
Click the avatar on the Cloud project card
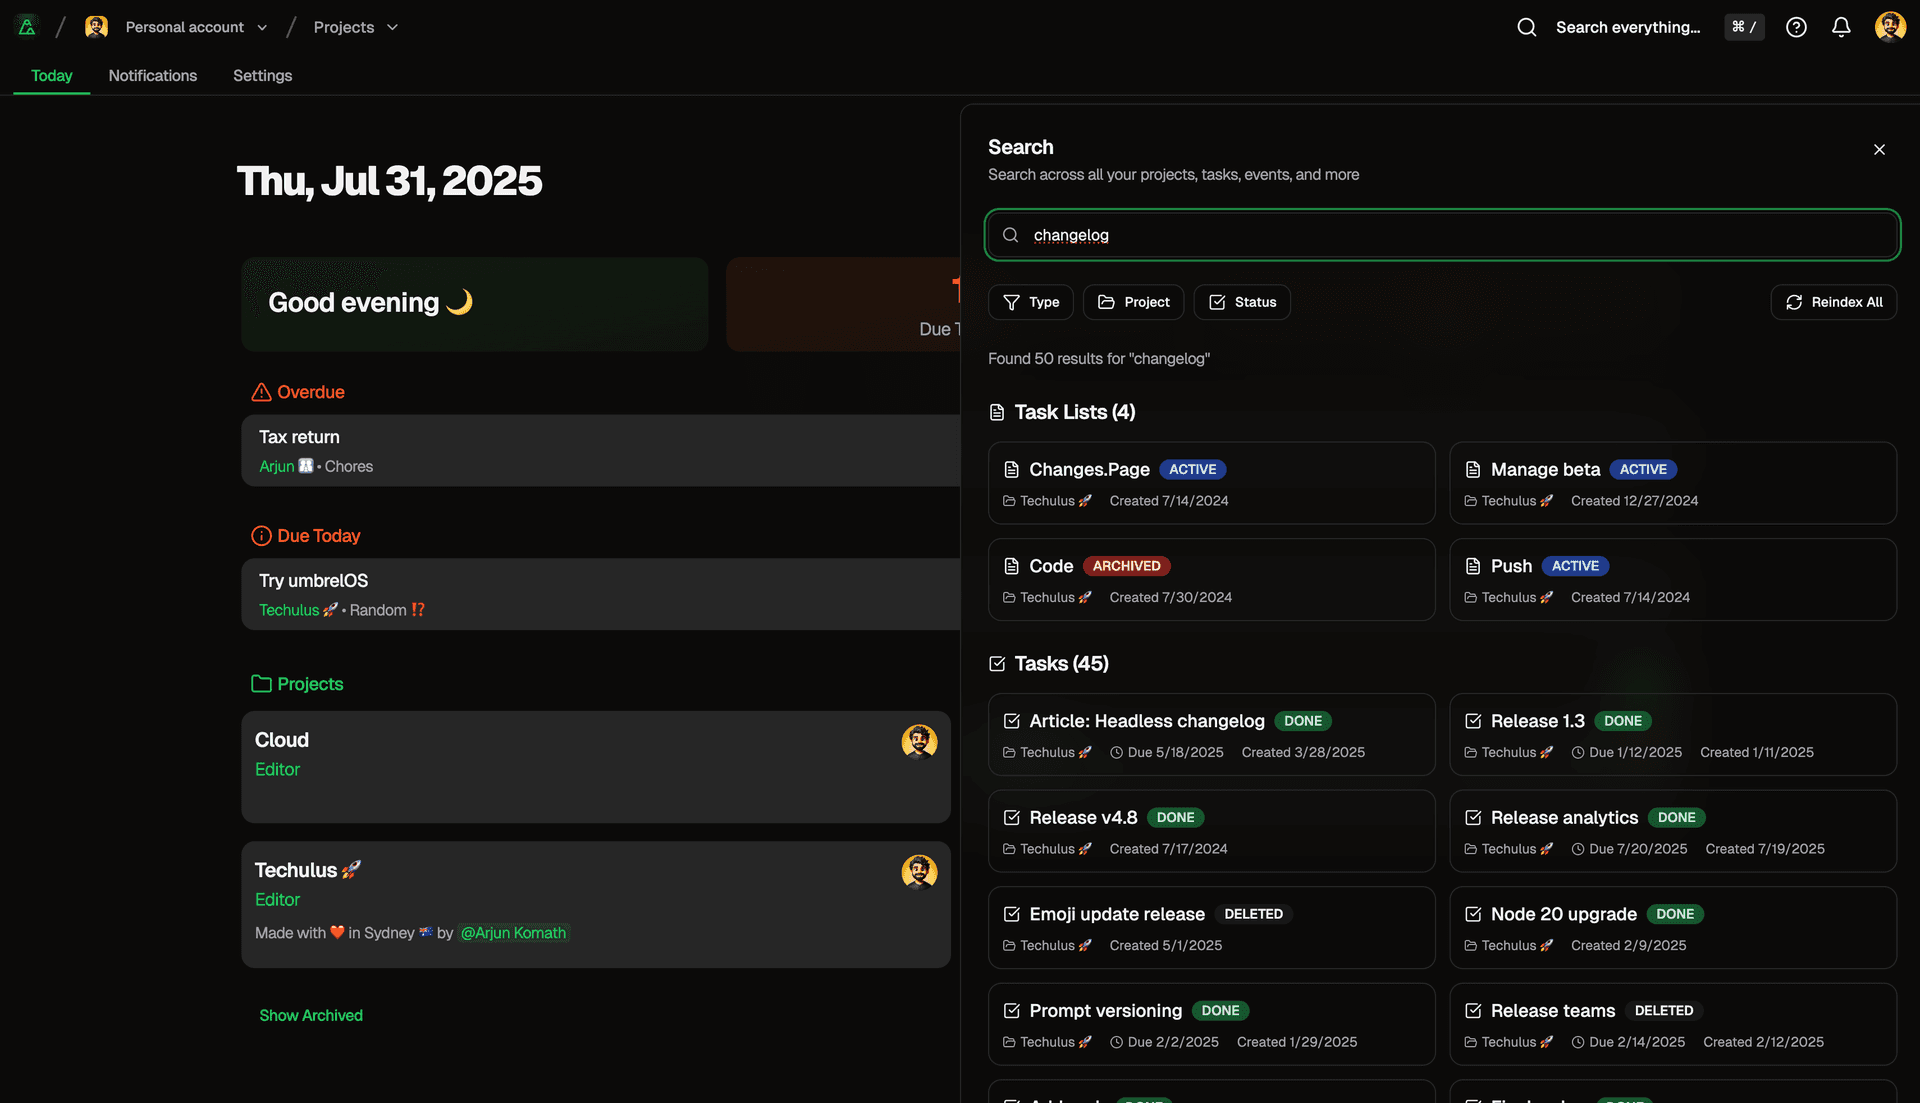919,742
